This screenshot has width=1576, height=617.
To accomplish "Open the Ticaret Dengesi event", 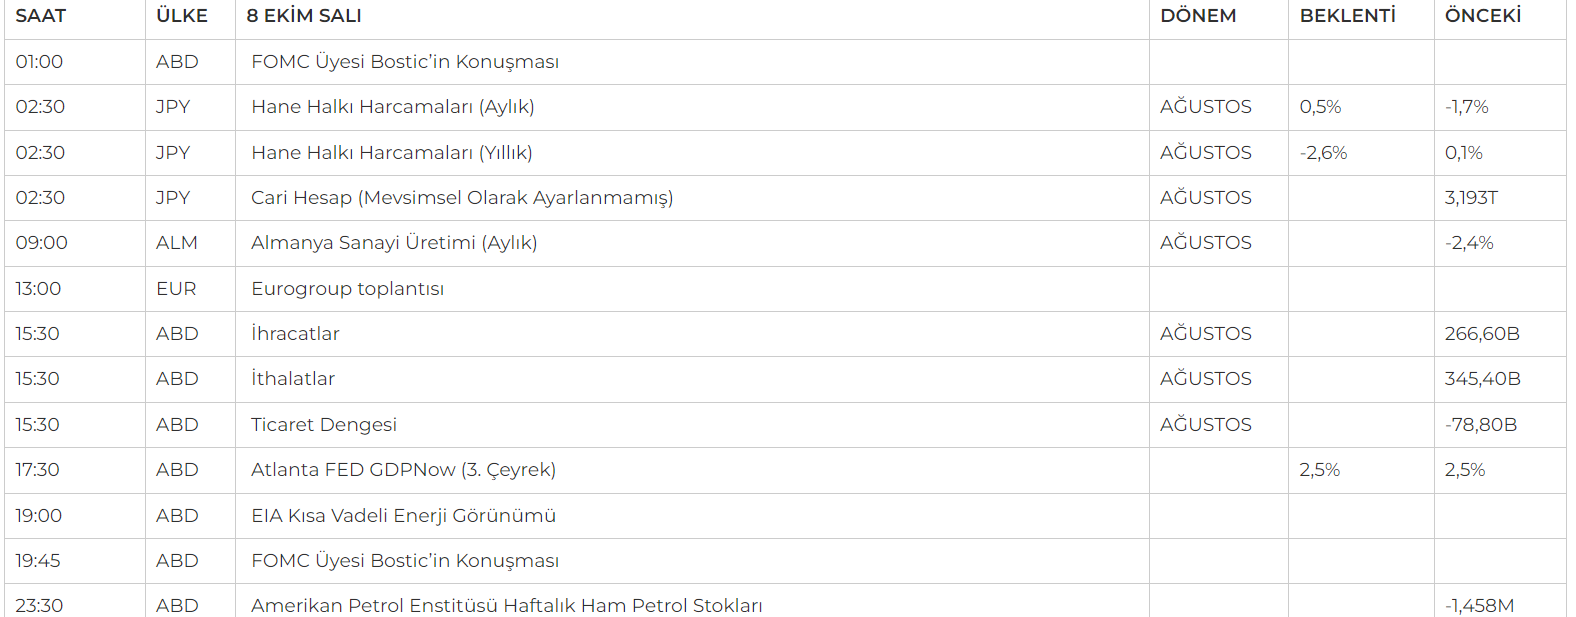I will (324, 425).
